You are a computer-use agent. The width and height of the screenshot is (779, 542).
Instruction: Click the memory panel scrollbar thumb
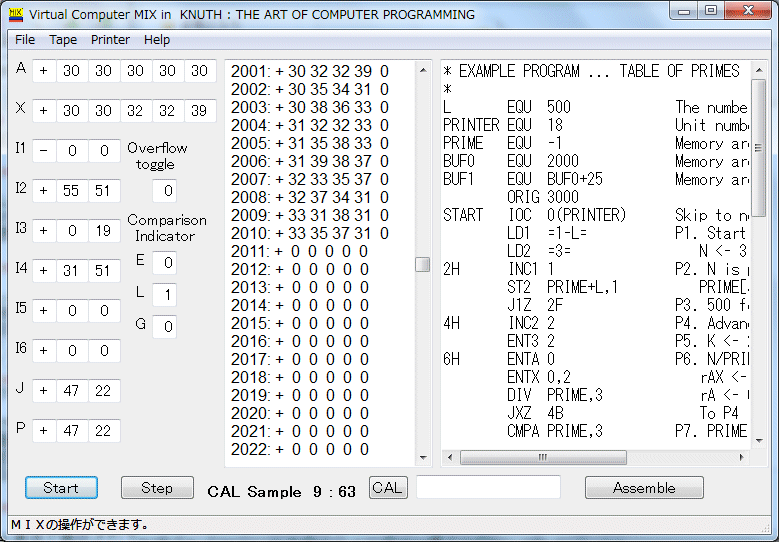423,264
